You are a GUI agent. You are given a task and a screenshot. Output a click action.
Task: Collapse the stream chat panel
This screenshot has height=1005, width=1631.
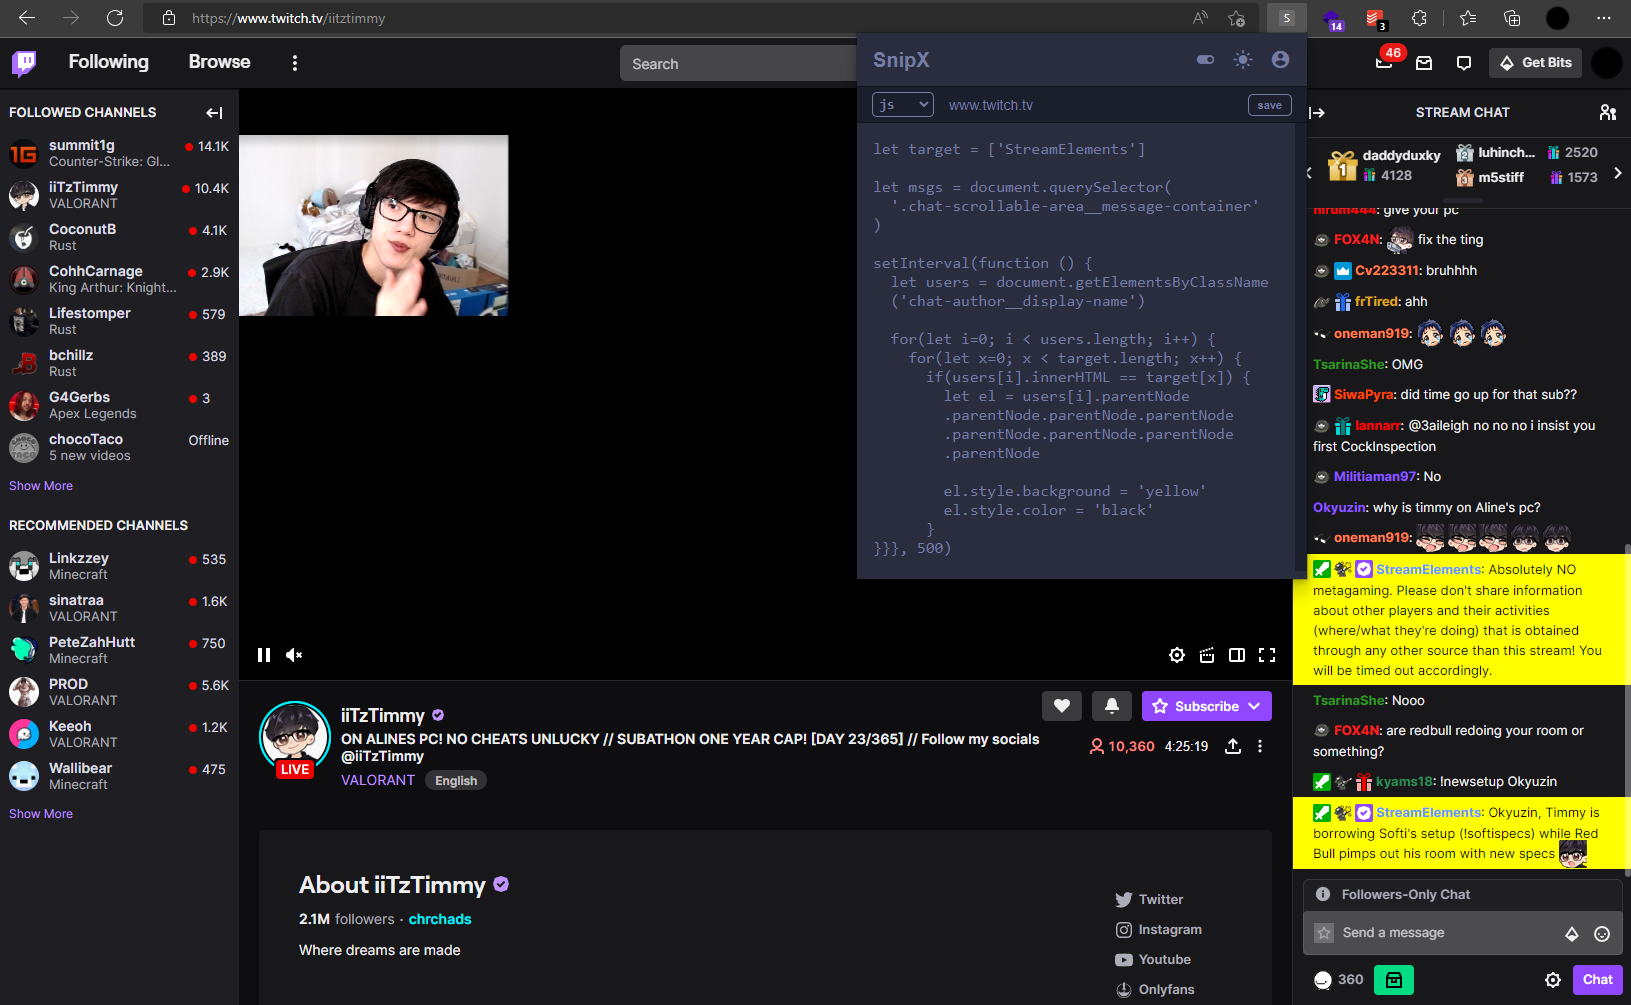coord(1317,113)
